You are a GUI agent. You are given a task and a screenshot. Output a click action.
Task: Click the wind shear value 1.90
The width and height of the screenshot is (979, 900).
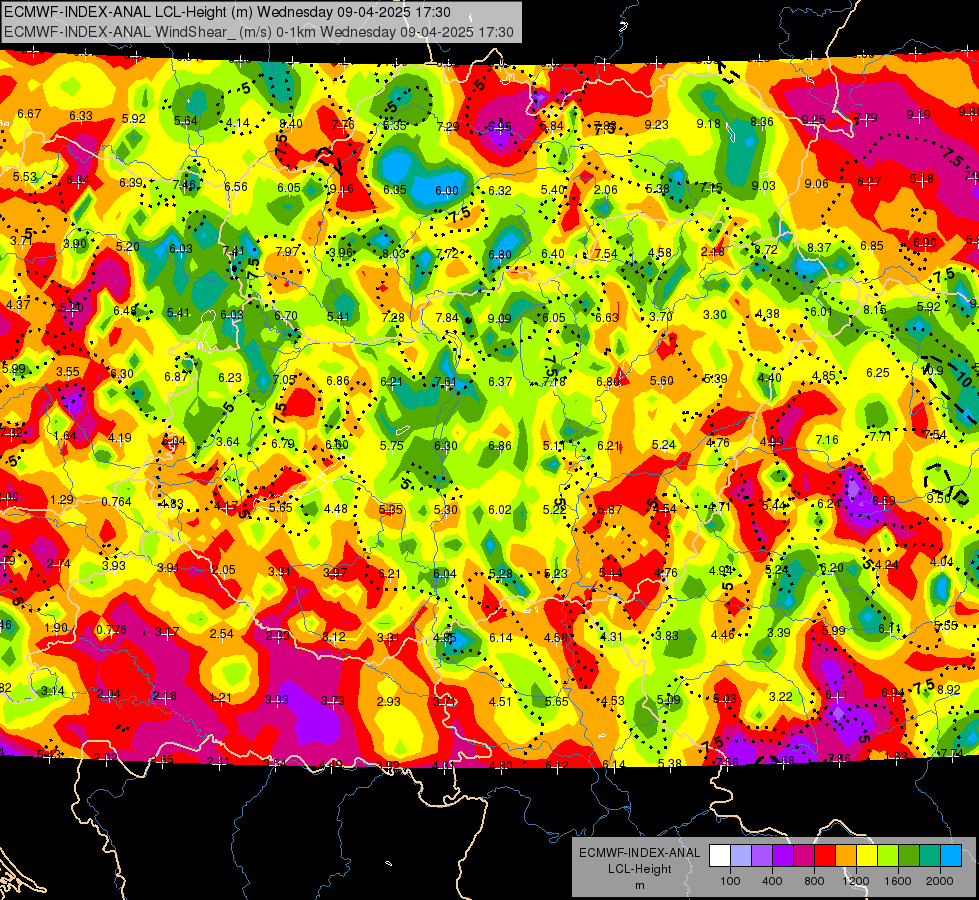coord(56,628)
